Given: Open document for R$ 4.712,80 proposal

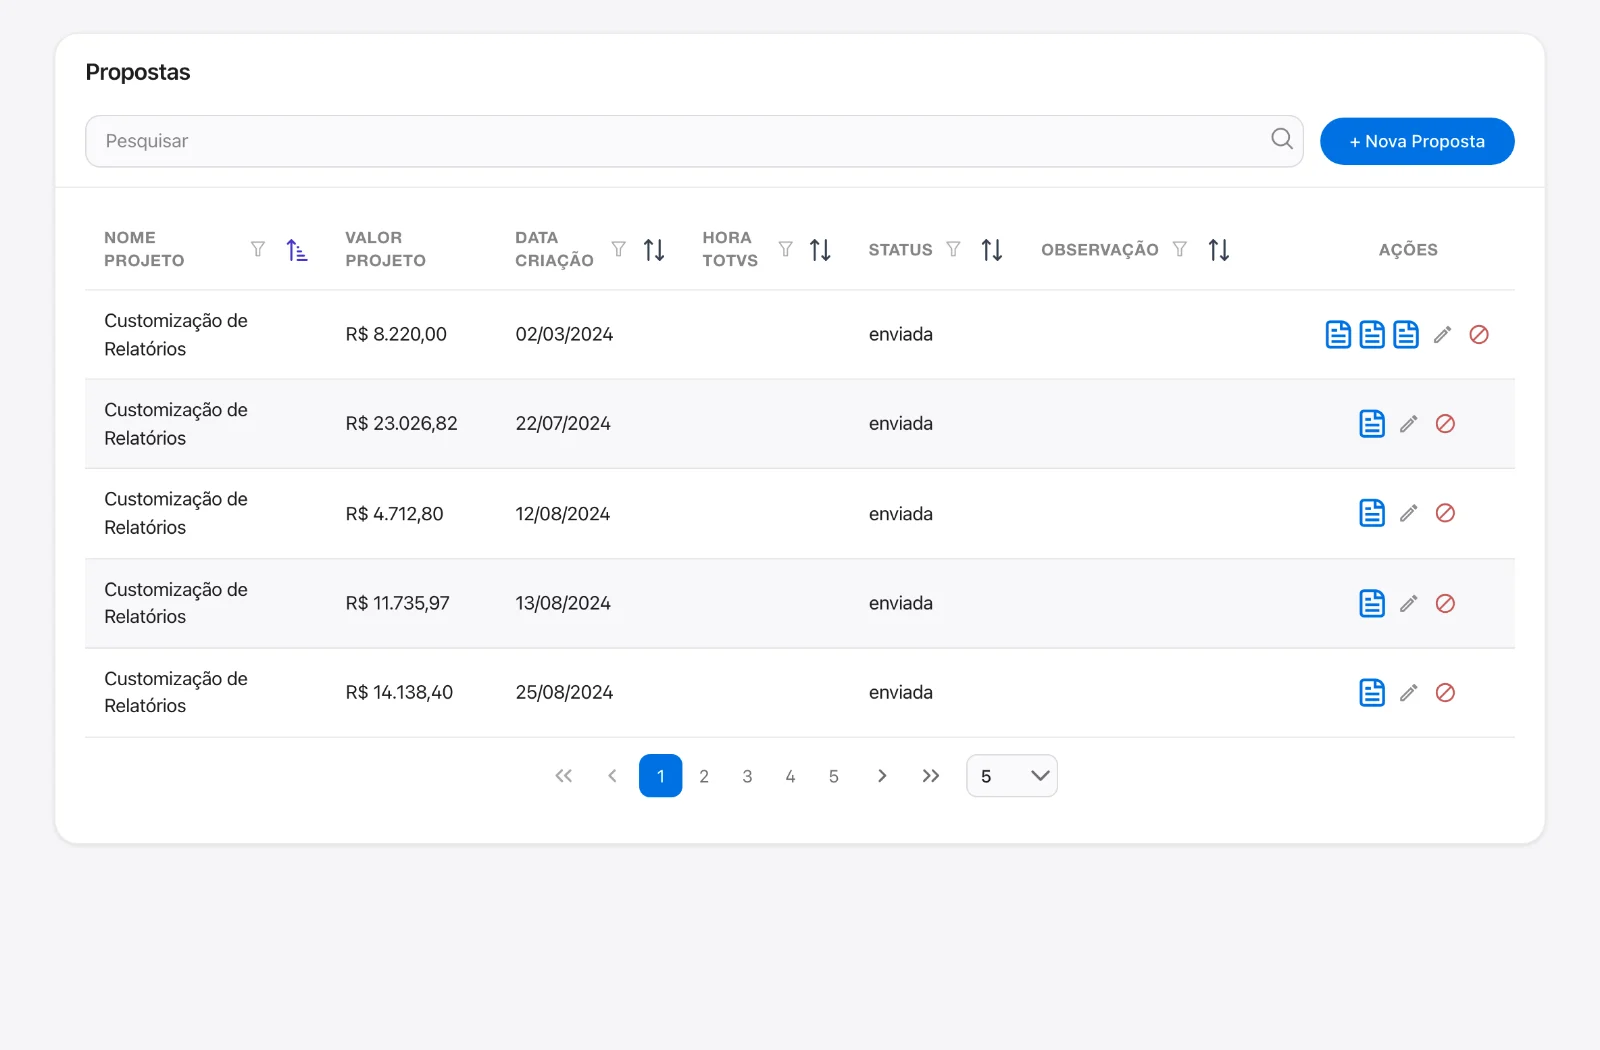Looking at the screenshot, I should pos(1372,513).
